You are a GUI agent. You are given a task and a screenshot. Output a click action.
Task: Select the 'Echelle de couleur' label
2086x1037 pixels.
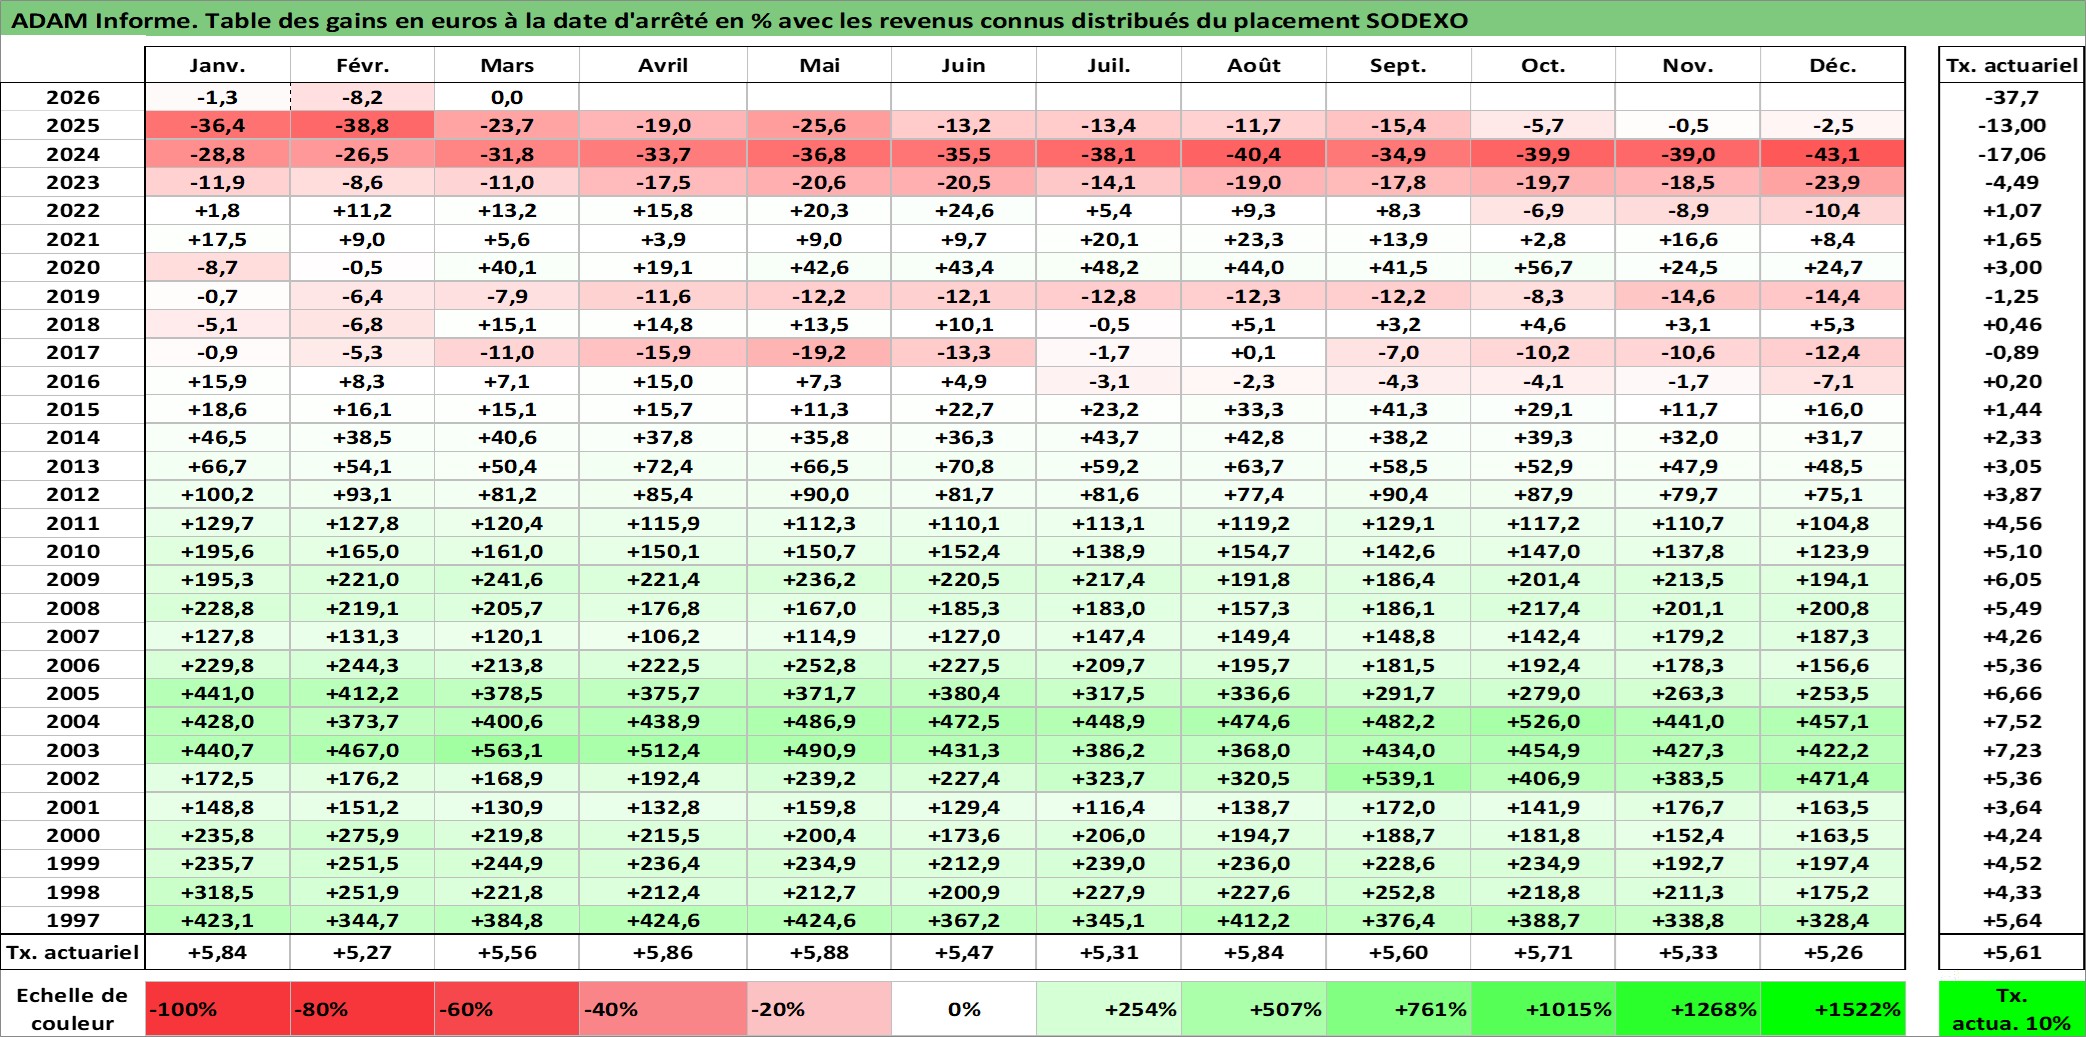(x=73, y=1009)
